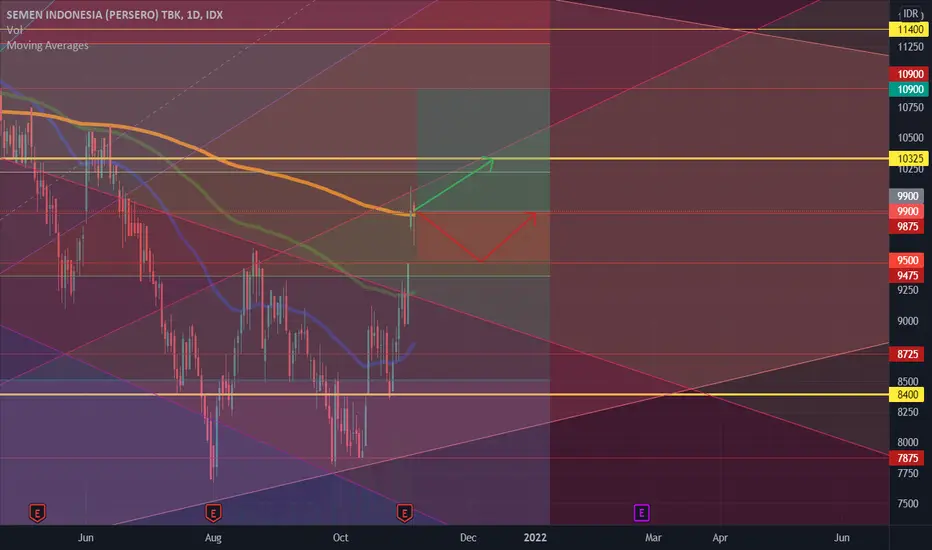The image size is (932, 550).
Task: Click the red 10900 price label
Action: (x=910, y=74)
